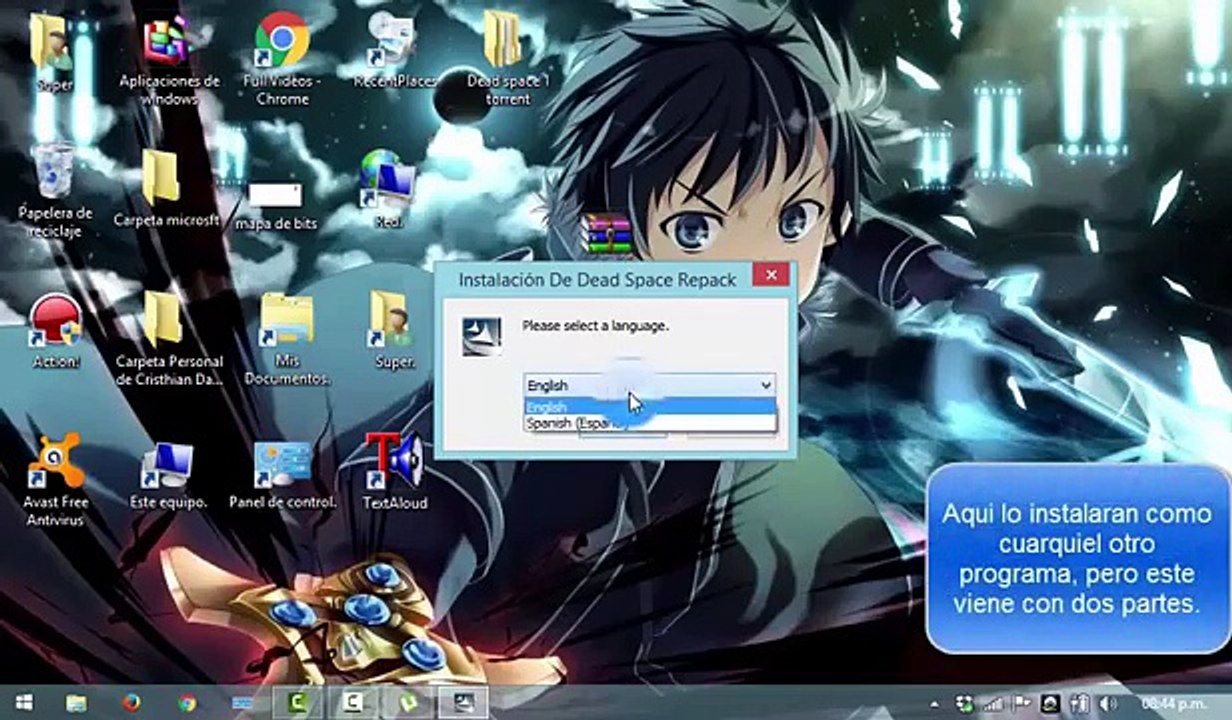Choose English in the language list
Image resolution: width=1232 pixels, height=720 pixels.
coord(650,406)
